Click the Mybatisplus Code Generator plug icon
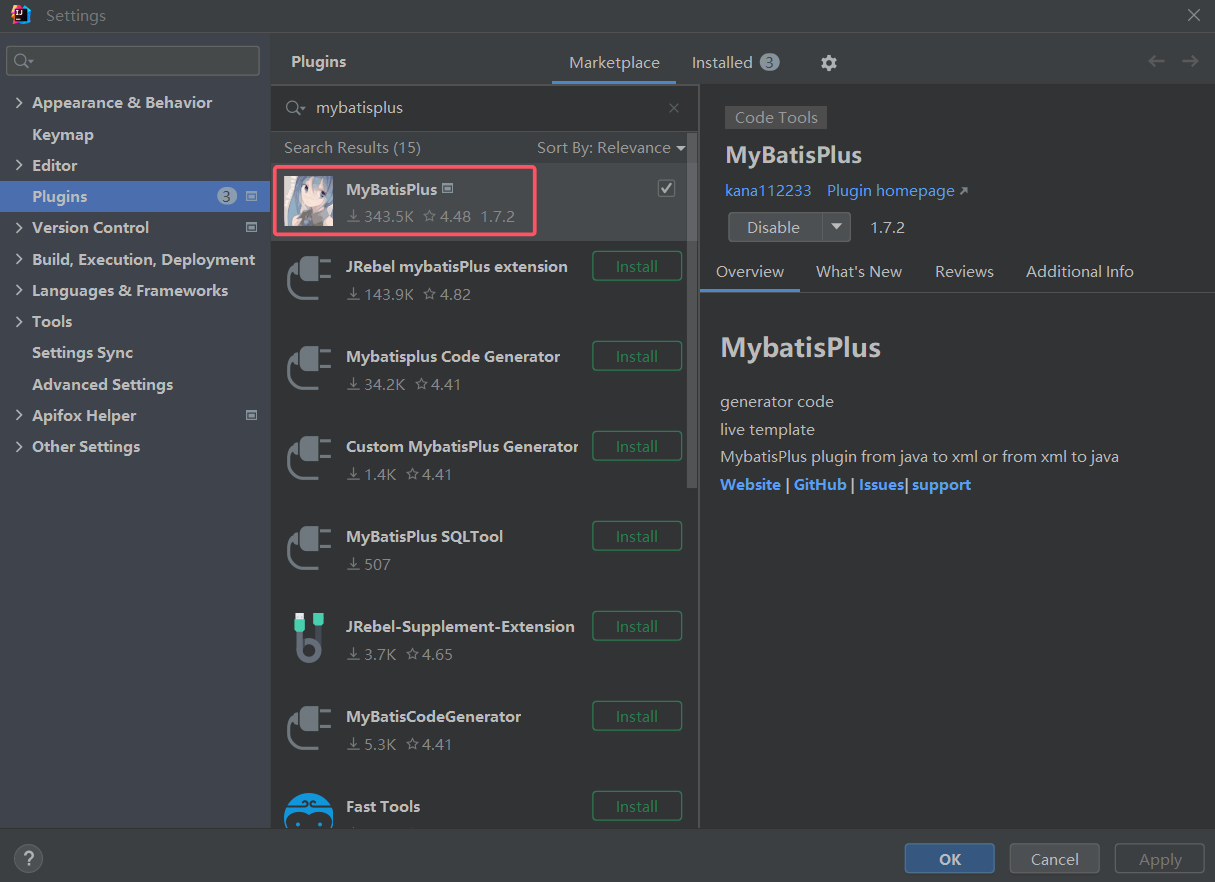Image resolution: width=1215 pixels, height=882 pixels. coord(308,370)
